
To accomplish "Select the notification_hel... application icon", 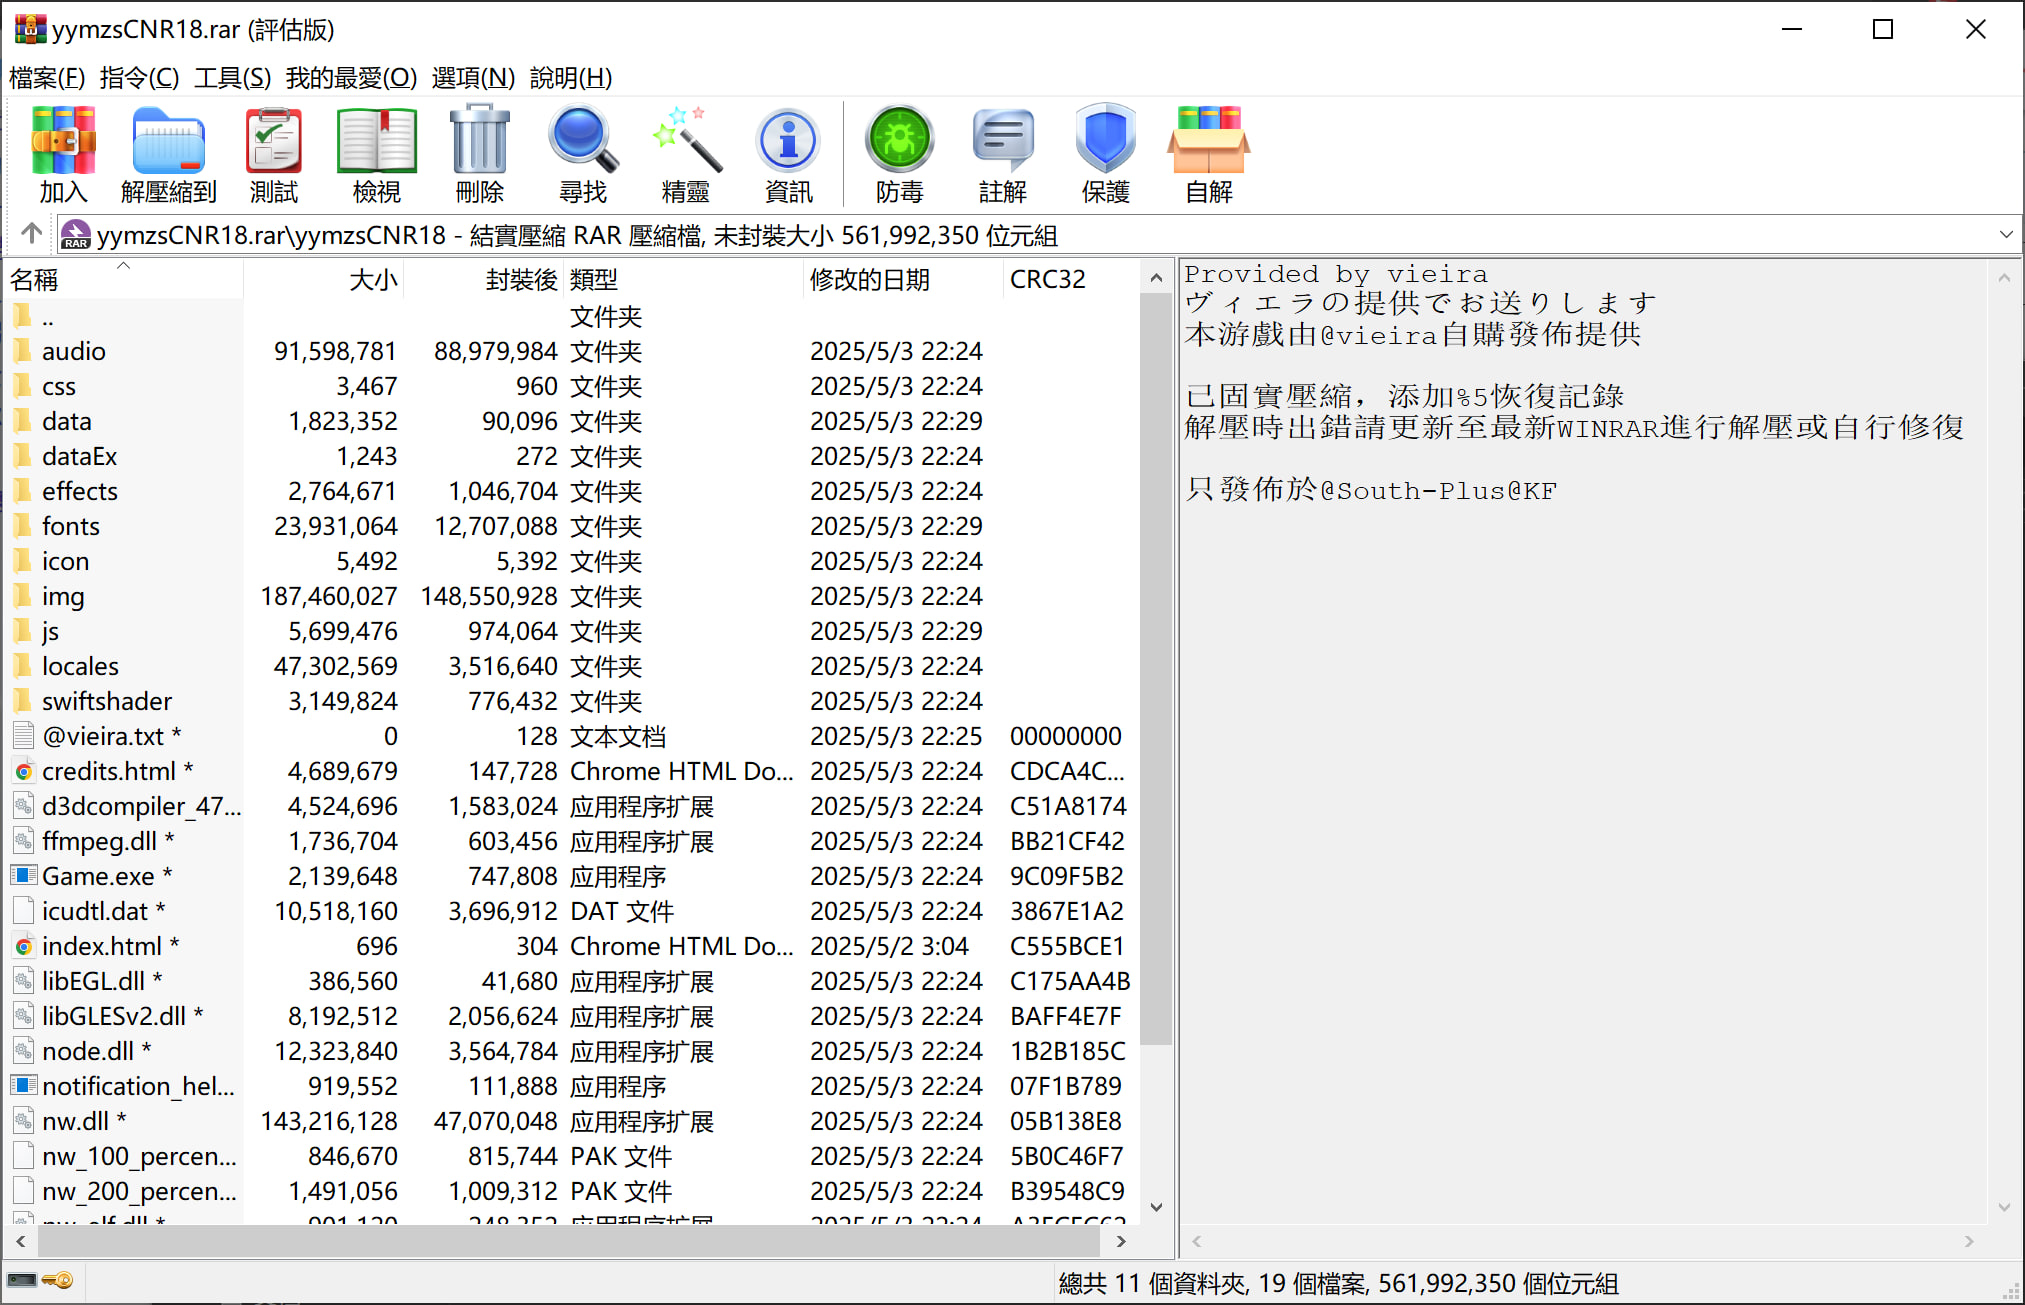I will 23,1086.
